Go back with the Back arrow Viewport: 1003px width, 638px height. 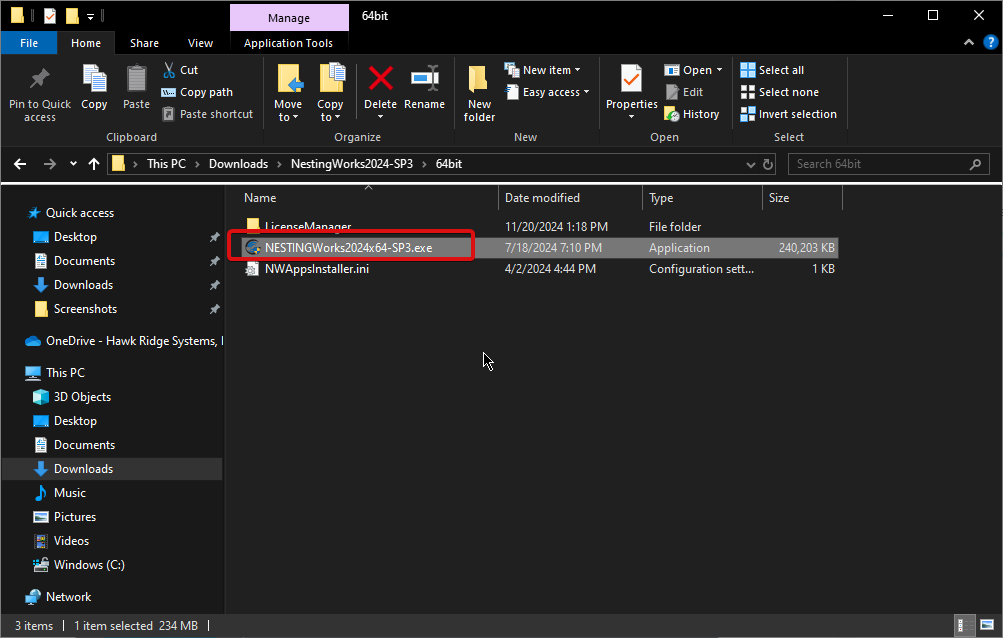coord(20,164)
